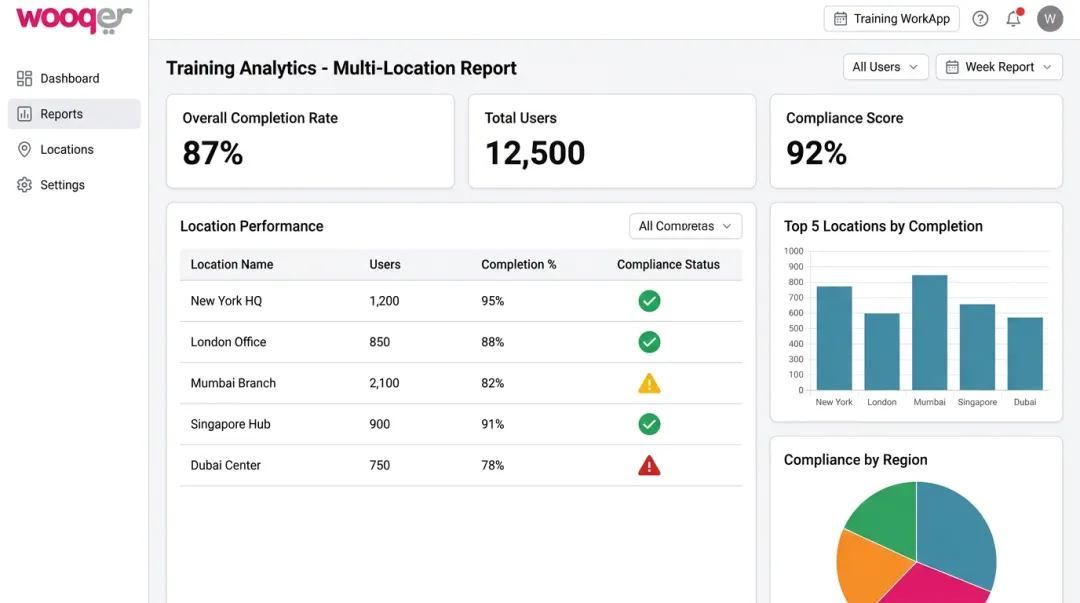This screenshot has height=603, width=1080.
Task: Go to Dashboard in the sidebar
Action: 74,79
